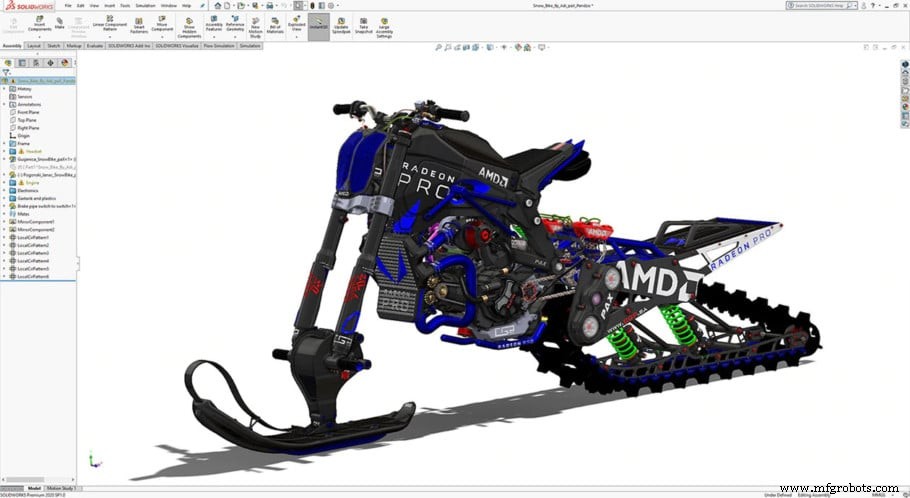
Task: Click the Section View icon
Action: pos(466,47)
